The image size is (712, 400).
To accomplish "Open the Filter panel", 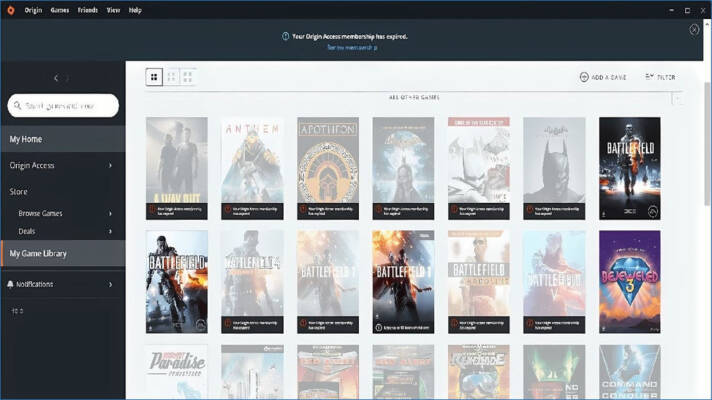I will (x=660, y=77).
